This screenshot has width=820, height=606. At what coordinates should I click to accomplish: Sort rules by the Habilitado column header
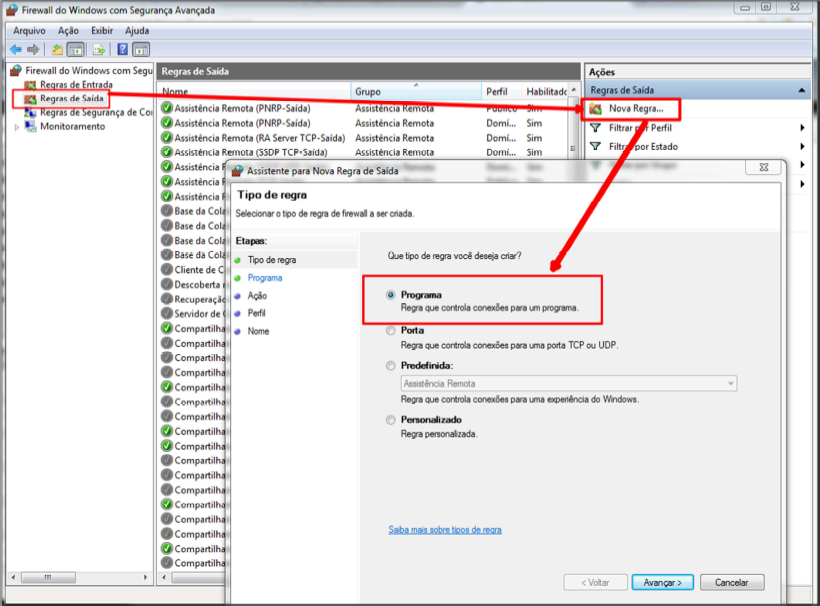coord(545,92)
